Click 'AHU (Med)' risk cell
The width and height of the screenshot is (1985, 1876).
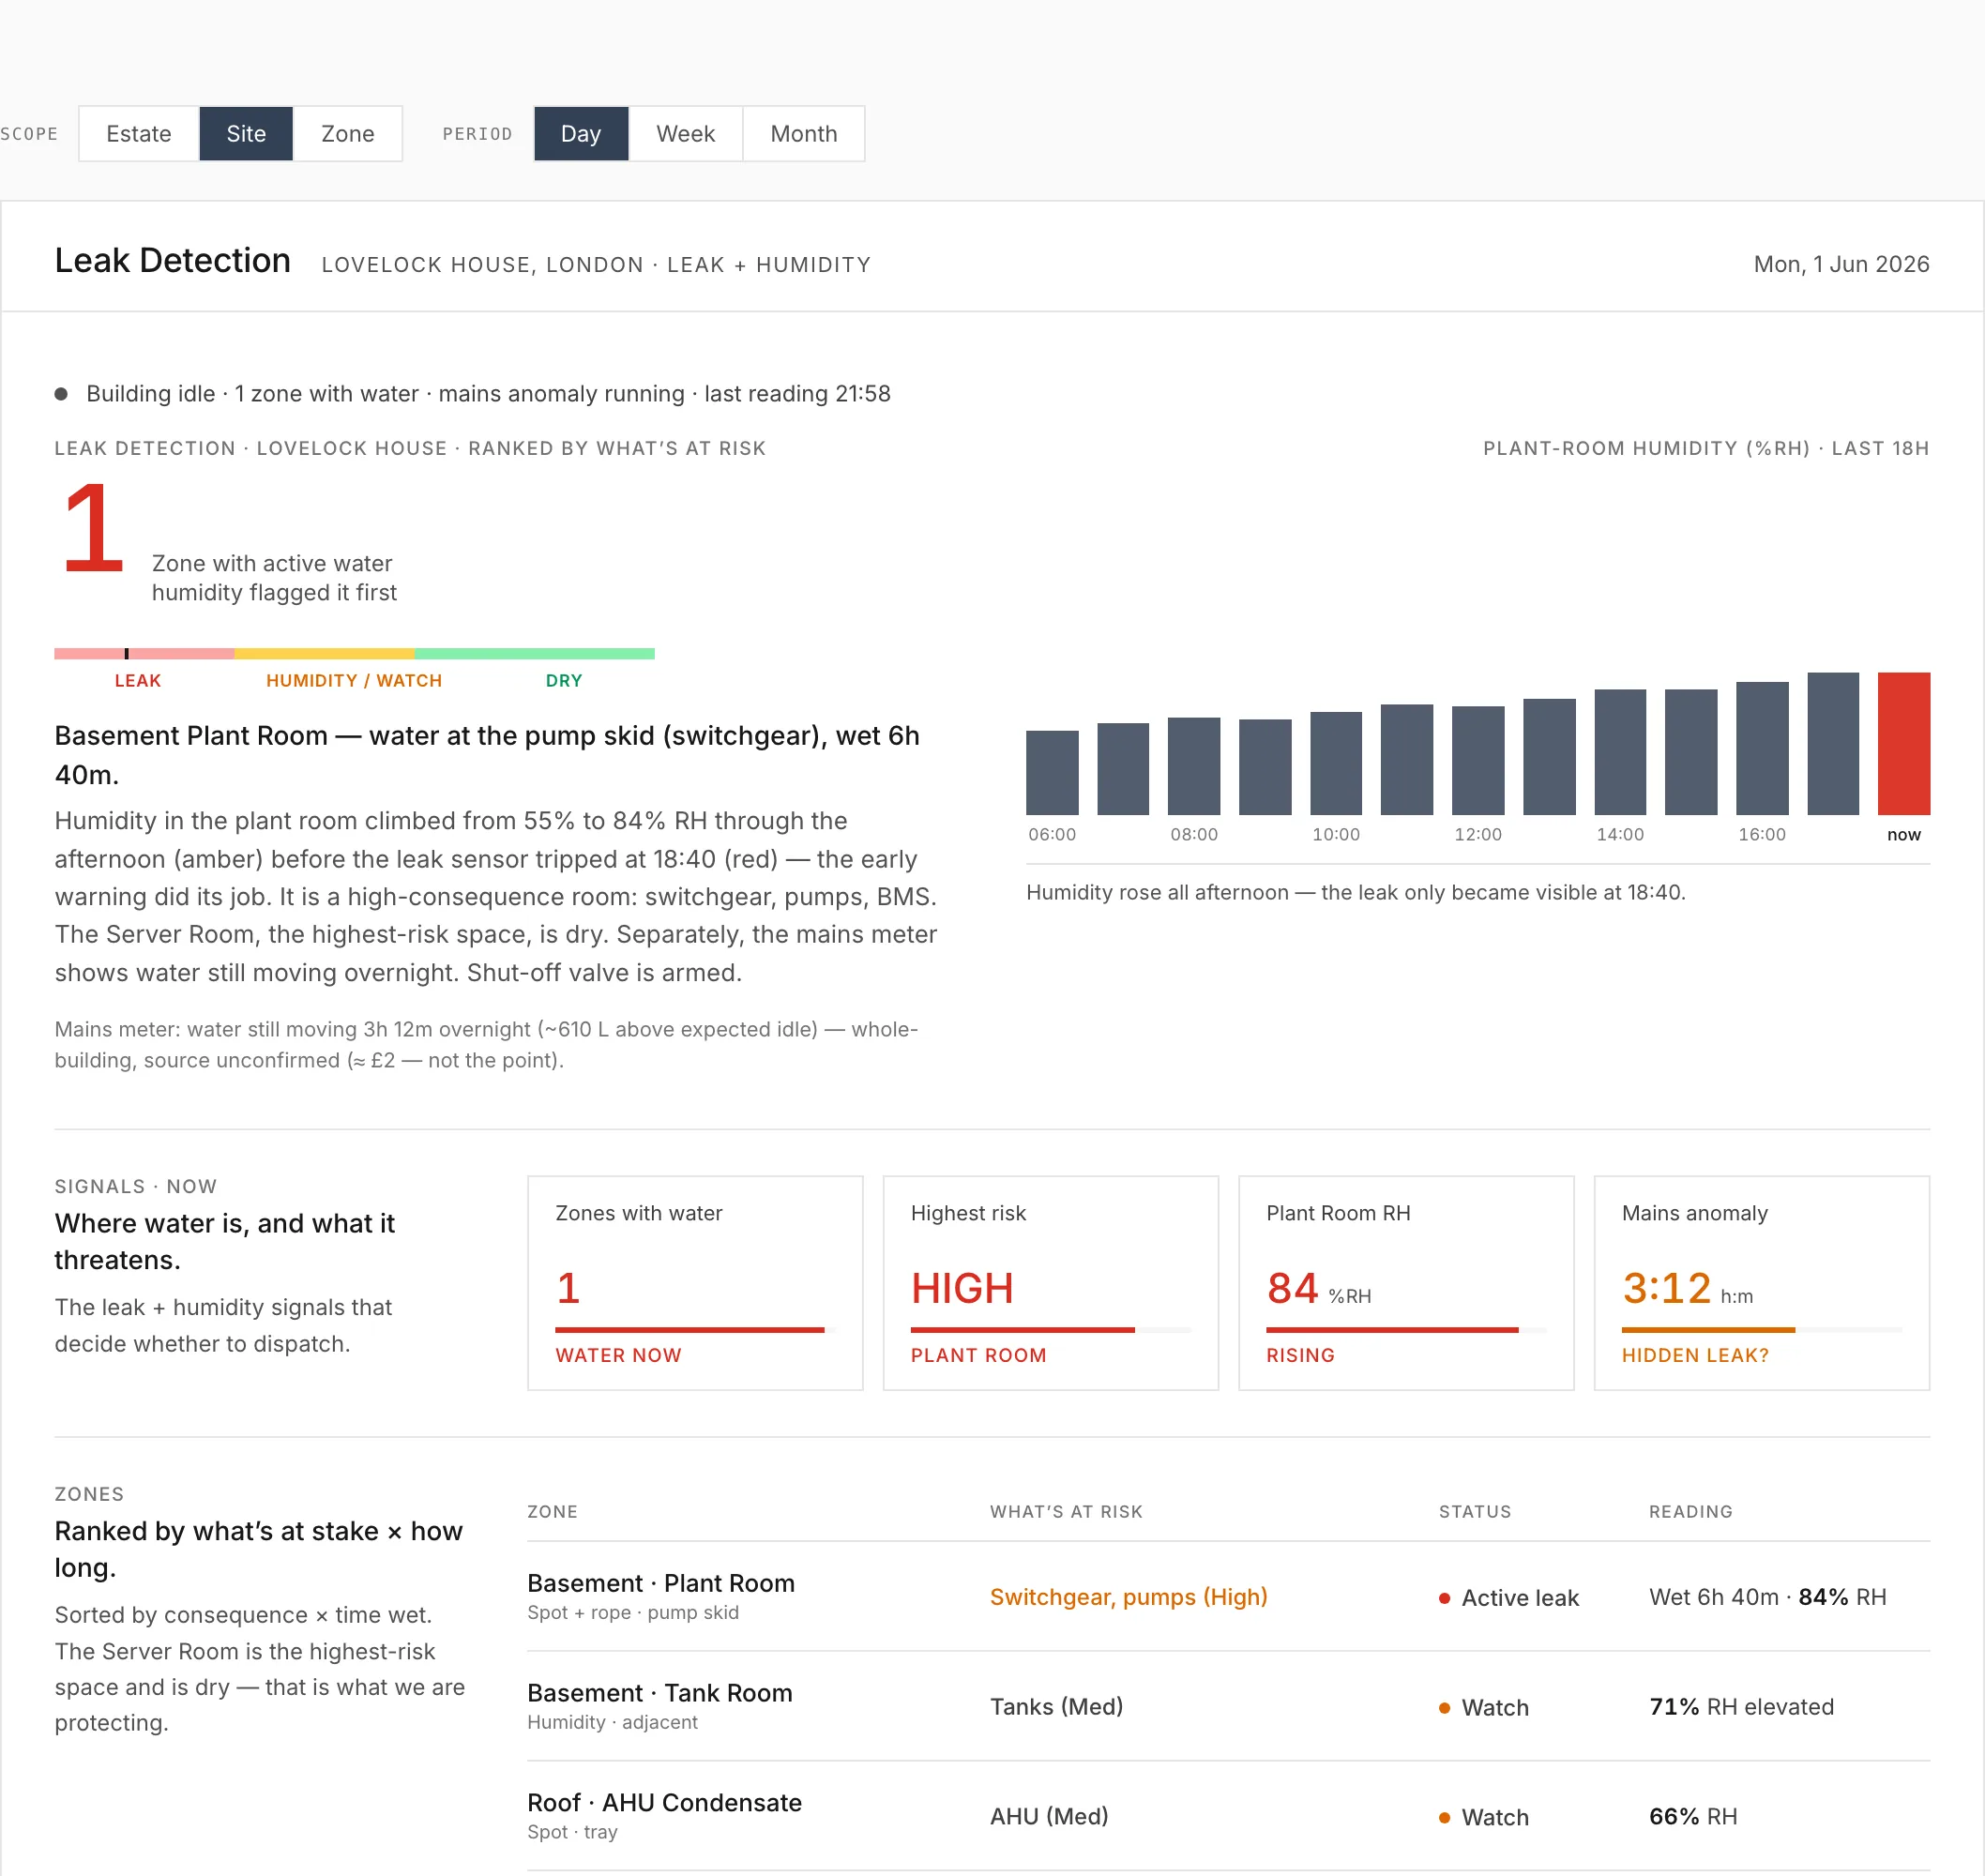click(x=1049, y=1817)
